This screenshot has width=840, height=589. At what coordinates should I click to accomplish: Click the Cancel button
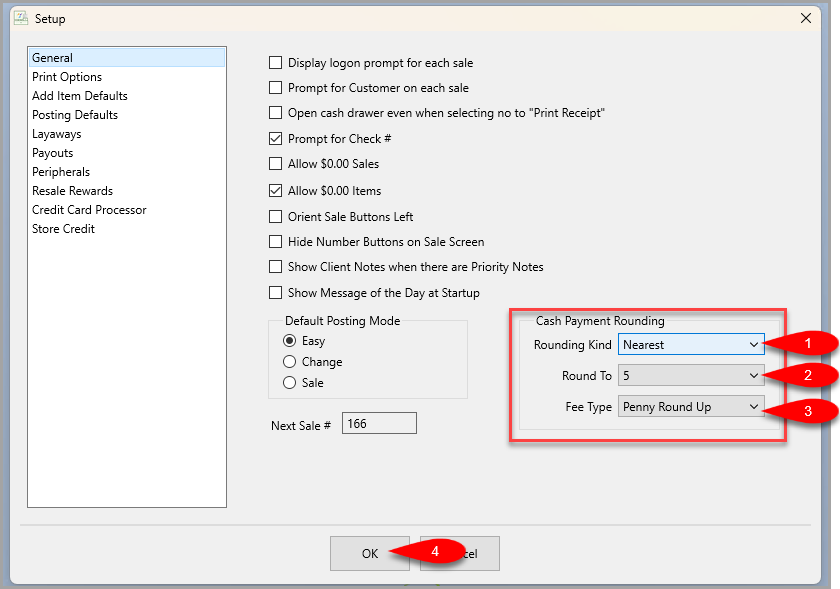pos(460,554)
